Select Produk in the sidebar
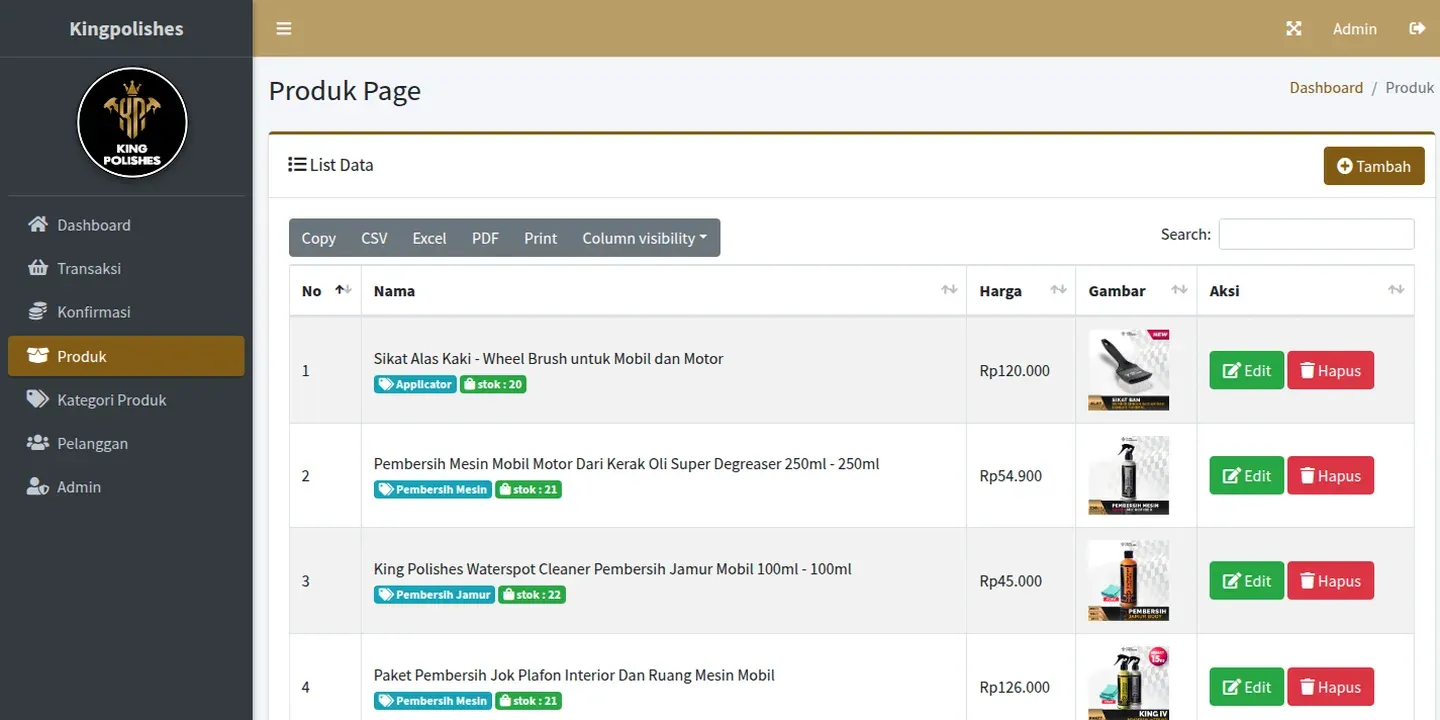The image size is (1440, 720). click(x=126, y=356)
